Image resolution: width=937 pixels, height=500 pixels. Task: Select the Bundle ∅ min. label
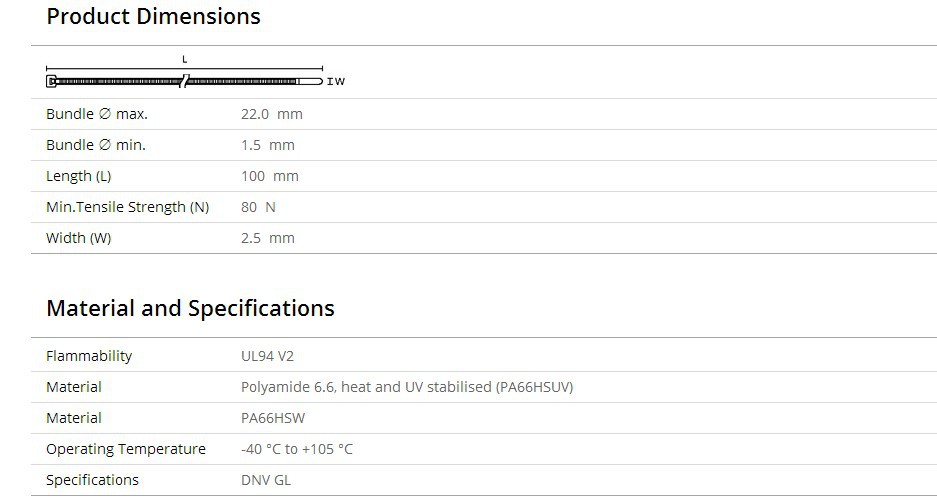96,145
